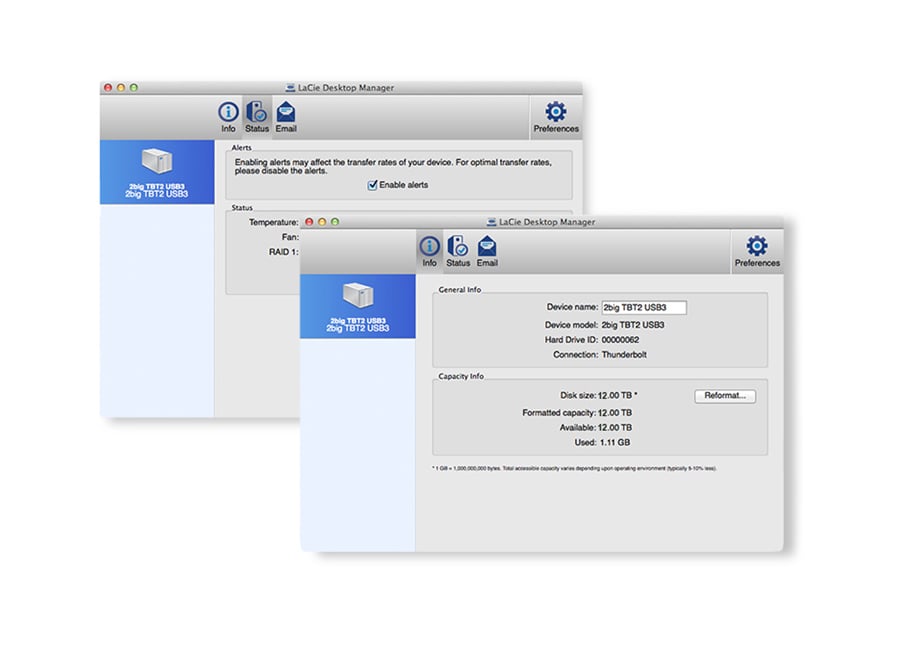900x650 pixels.
Task: Open the Preferences gear in the back window
Action: pos(556,117)
